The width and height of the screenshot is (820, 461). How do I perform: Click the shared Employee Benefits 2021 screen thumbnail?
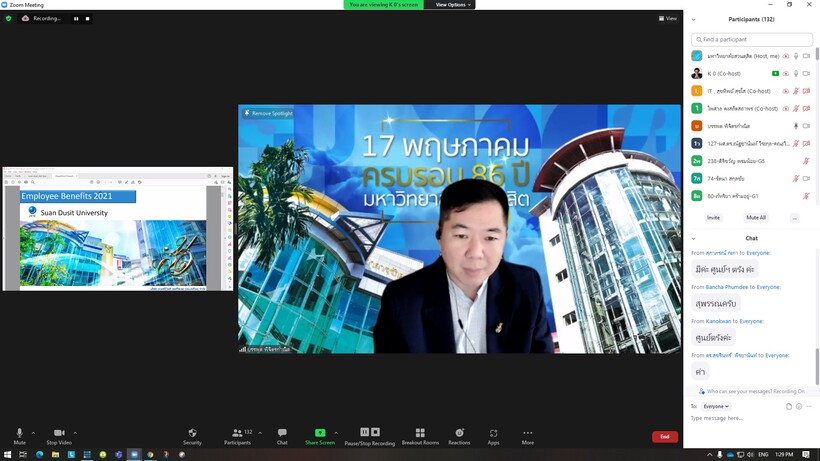coord(118,229)
